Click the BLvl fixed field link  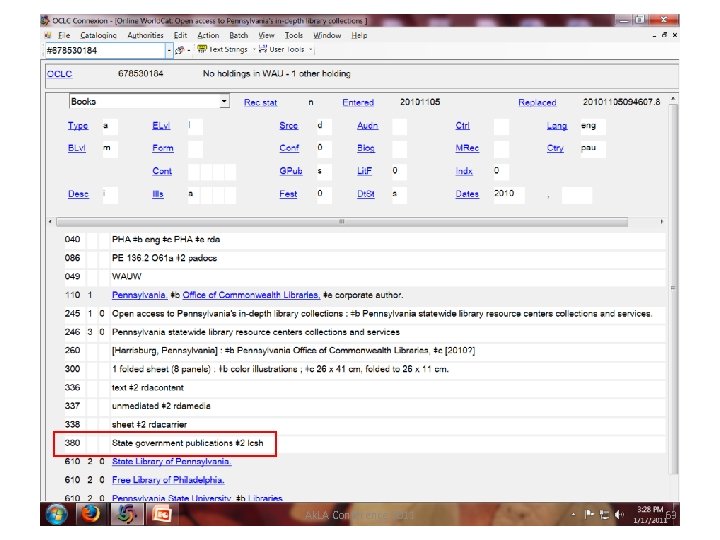coord(77,148)
